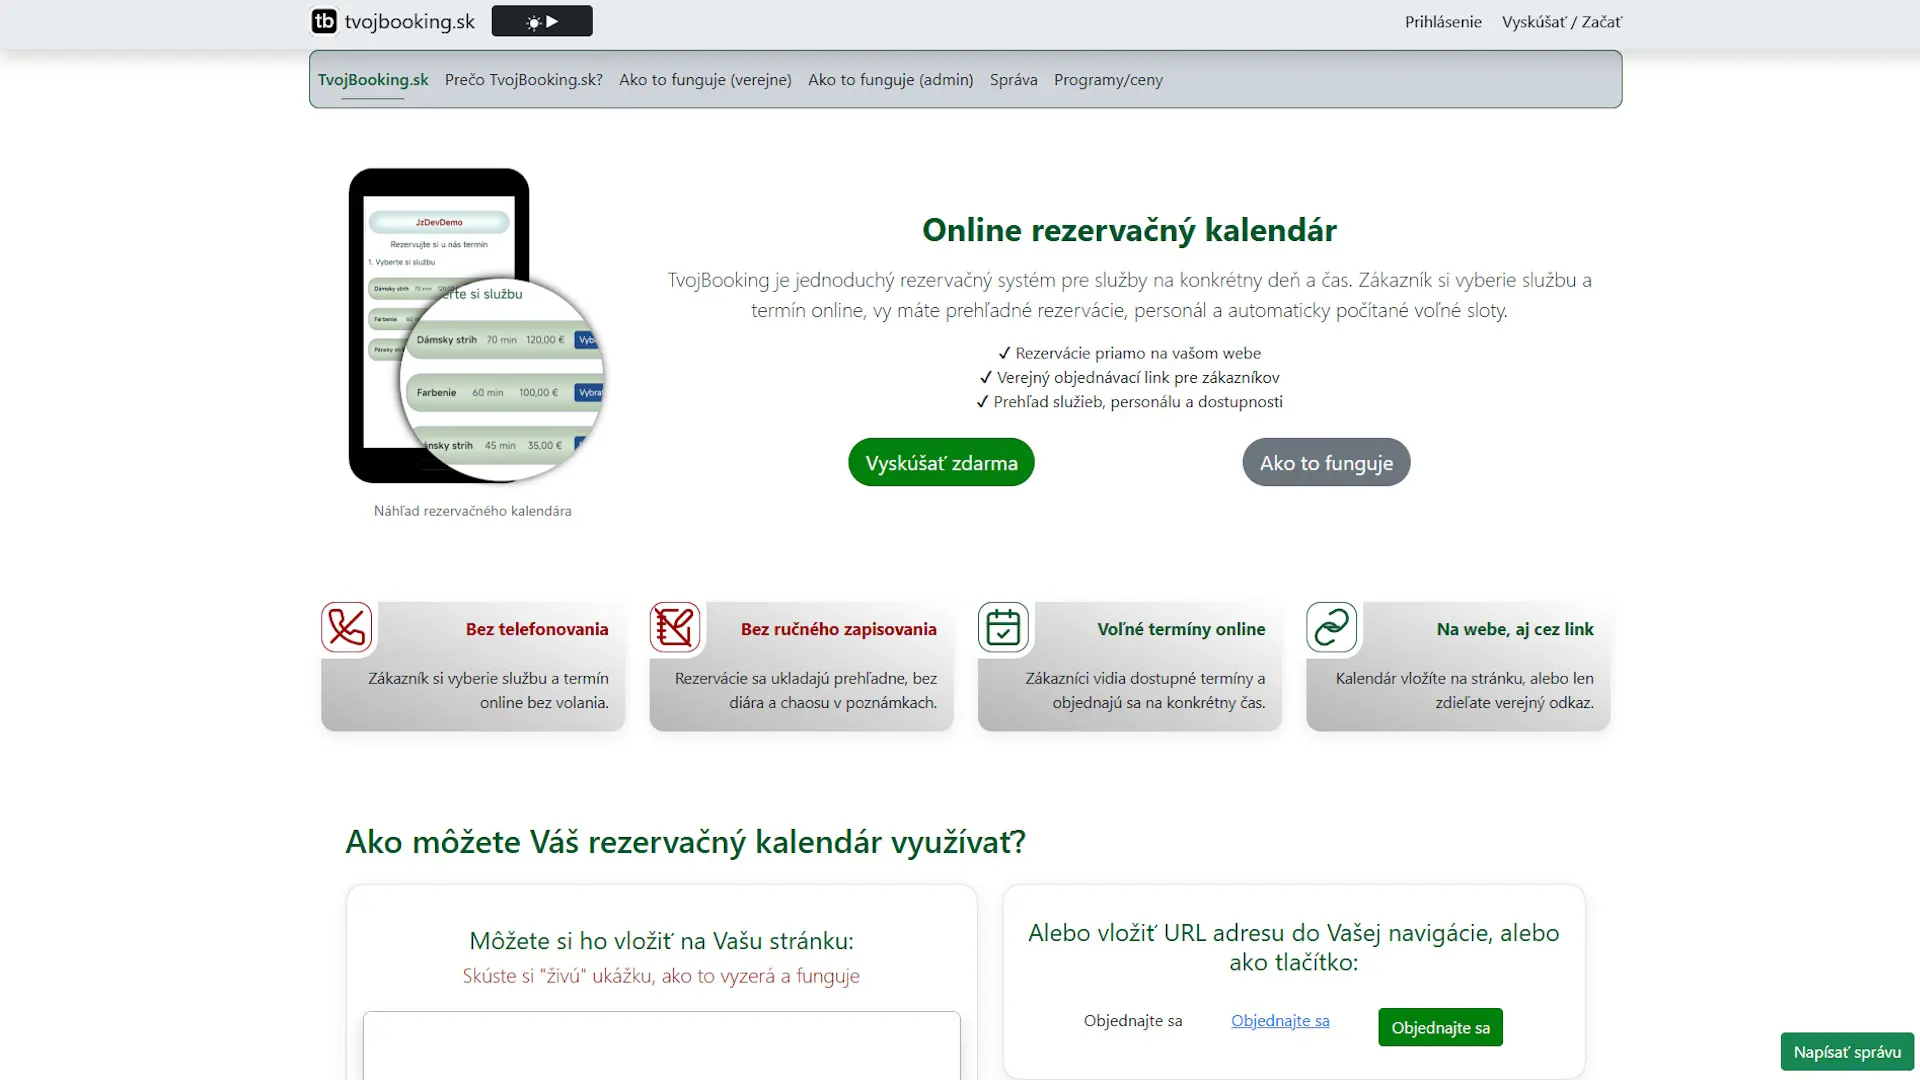Screen dimensions: 1920x1080
Task: Click Ako môžete Váš rezervačný kalendár využívať? heading
Action: (x=686, y=842)
